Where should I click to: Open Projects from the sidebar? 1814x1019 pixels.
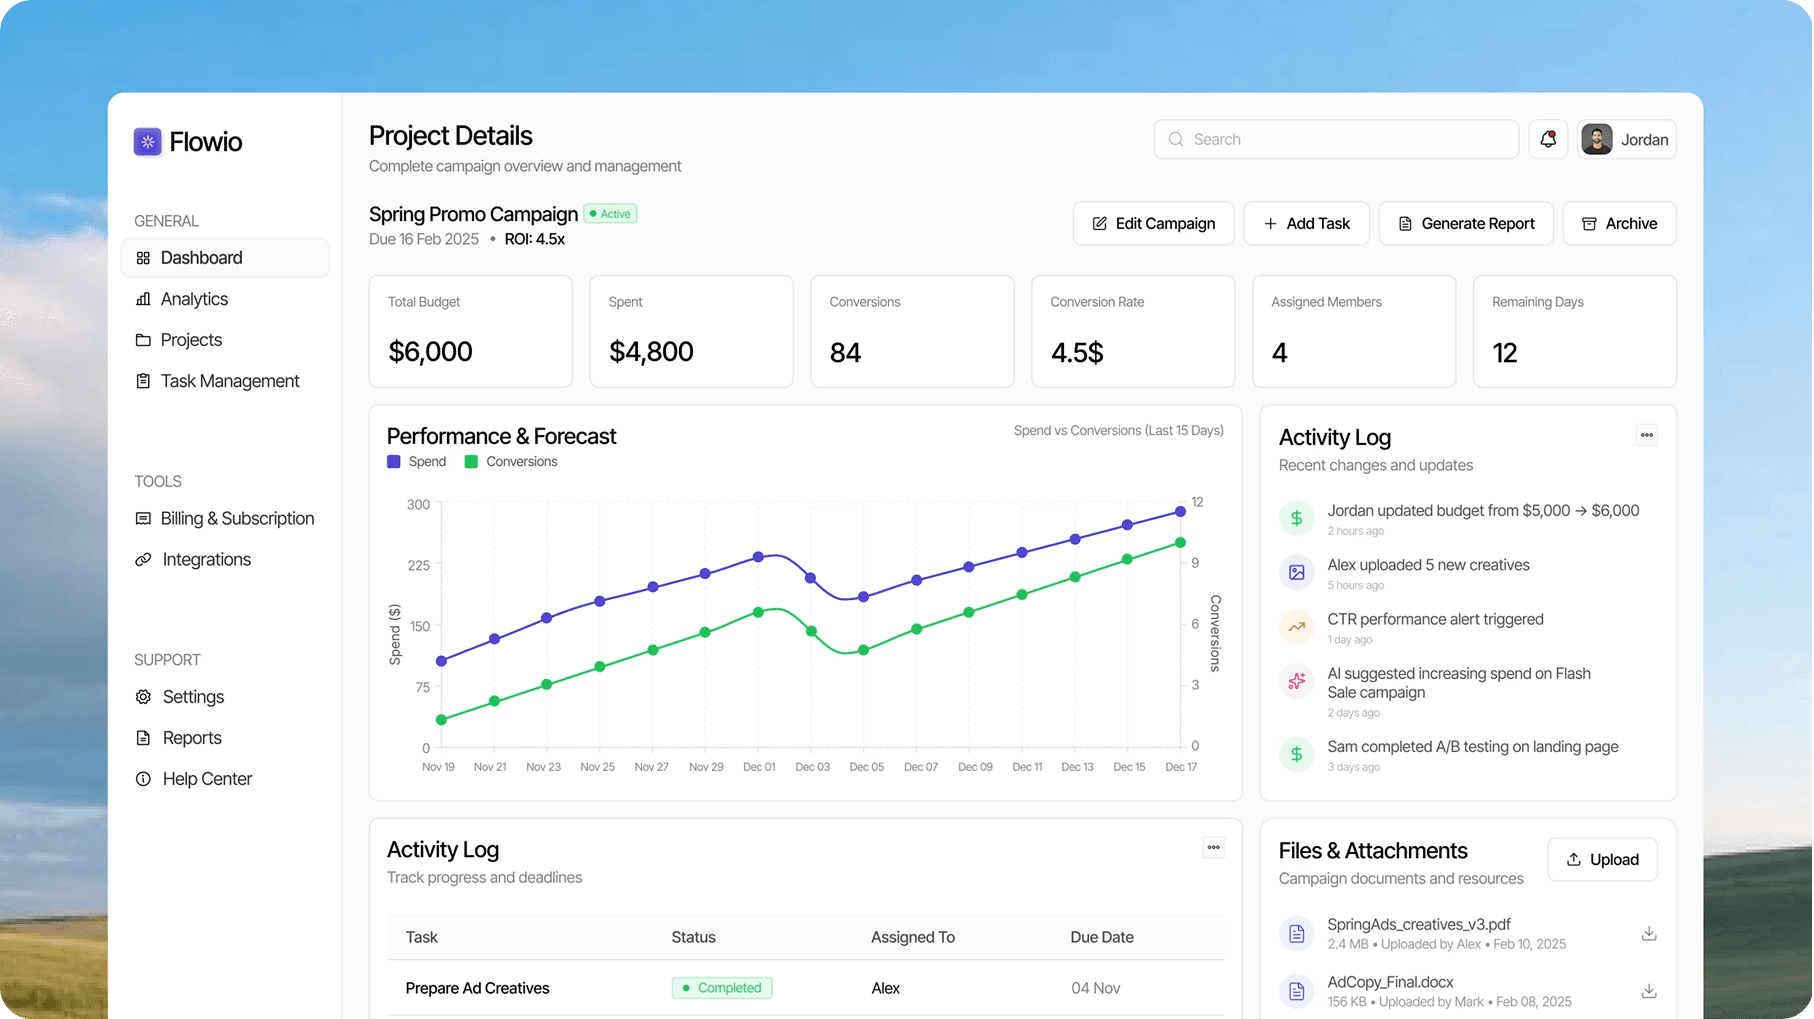pyautogui.click(x=190, y=340)
